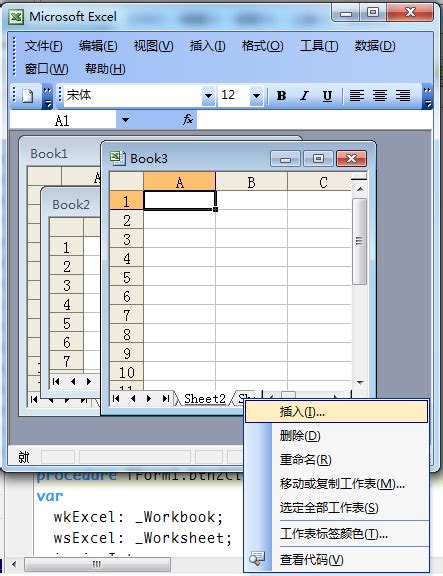Toggle Italic formatting
The width and height of the screenshot is (443, 576).
pyautogui.click(x=304, y=96)
